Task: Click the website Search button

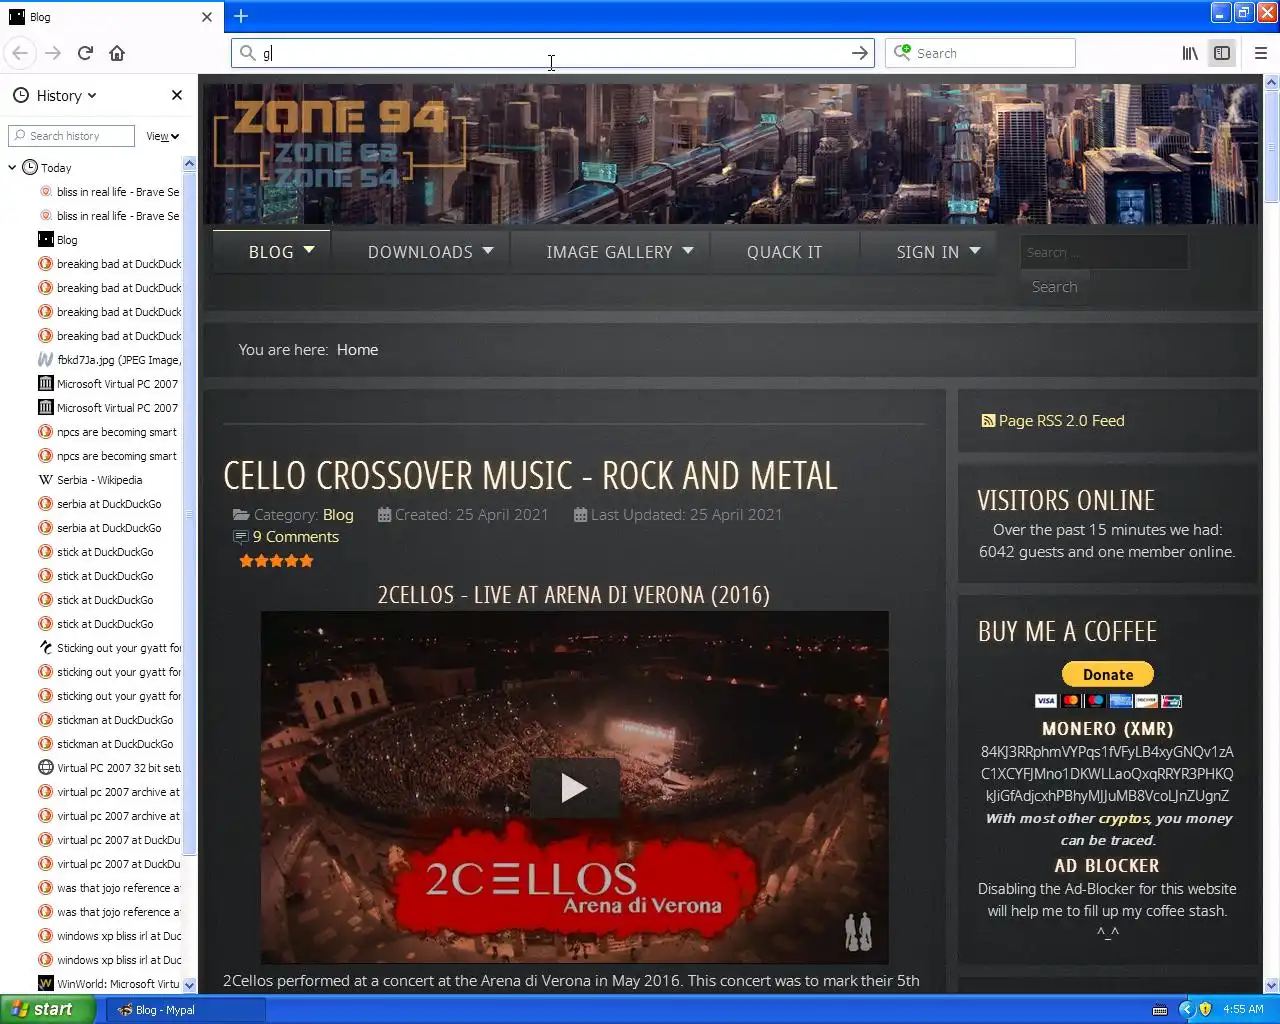Action: coord(1054,287)
